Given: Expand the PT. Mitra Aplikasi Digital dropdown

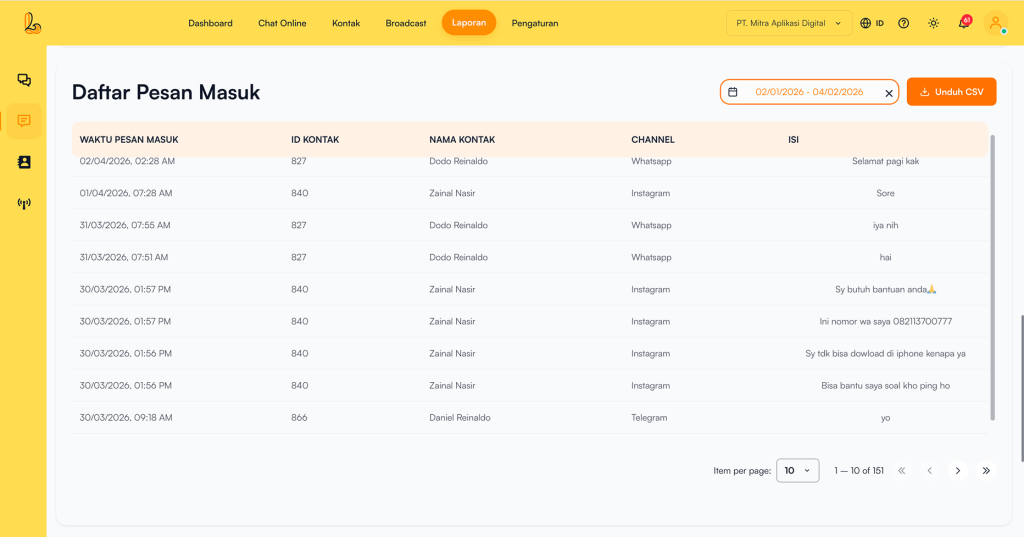Looking at the screenshot, I should tap(789, 23).
